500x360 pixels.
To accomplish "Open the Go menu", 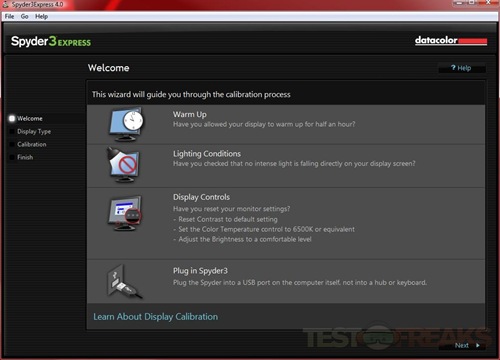I will tap(24, 16).
